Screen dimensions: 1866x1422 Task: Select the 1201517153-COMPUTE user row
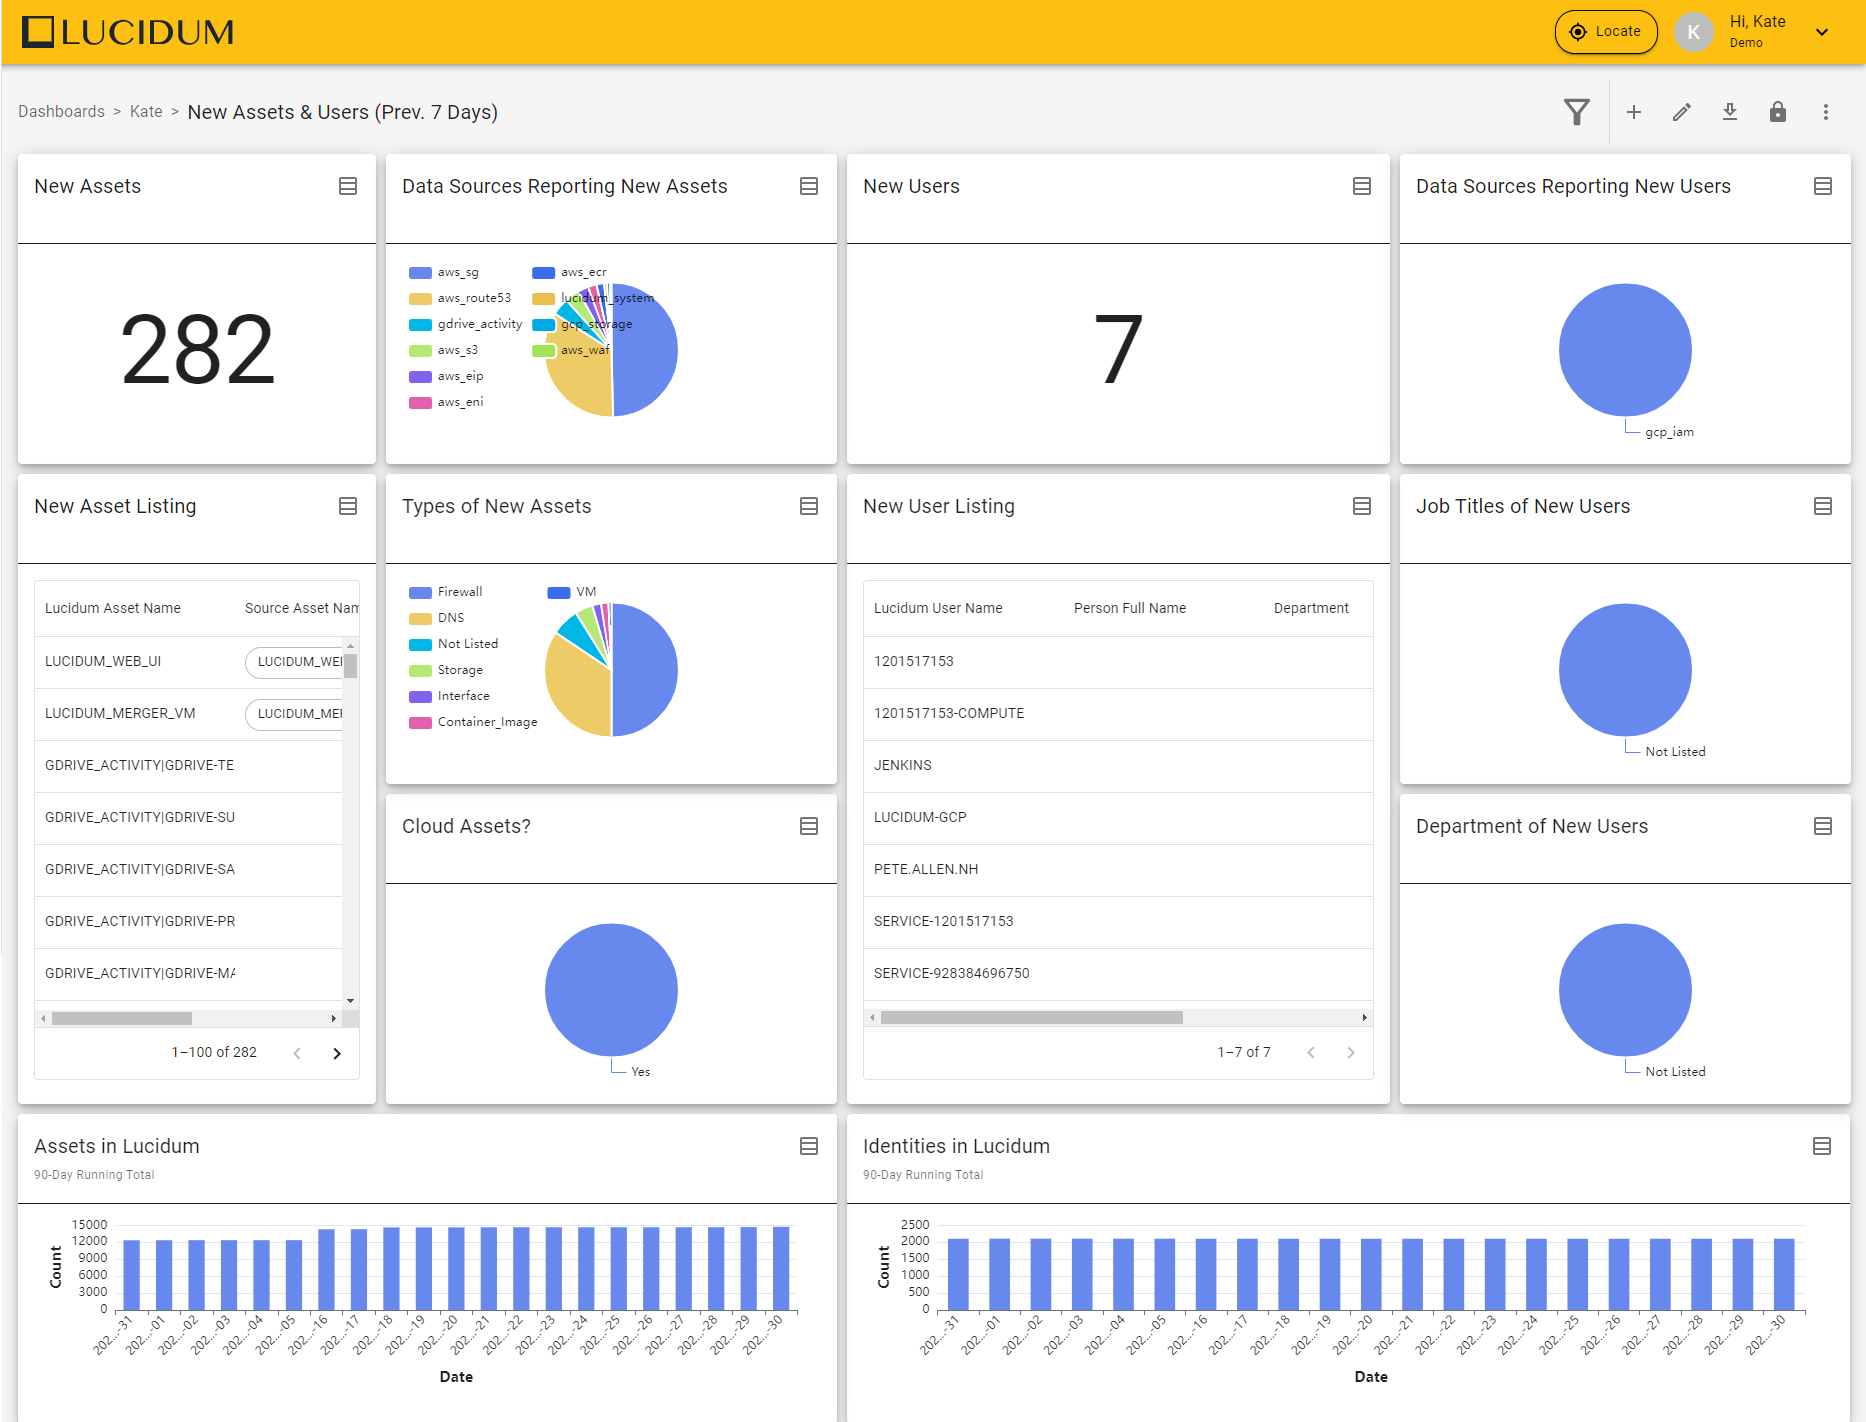point(1118,713)
